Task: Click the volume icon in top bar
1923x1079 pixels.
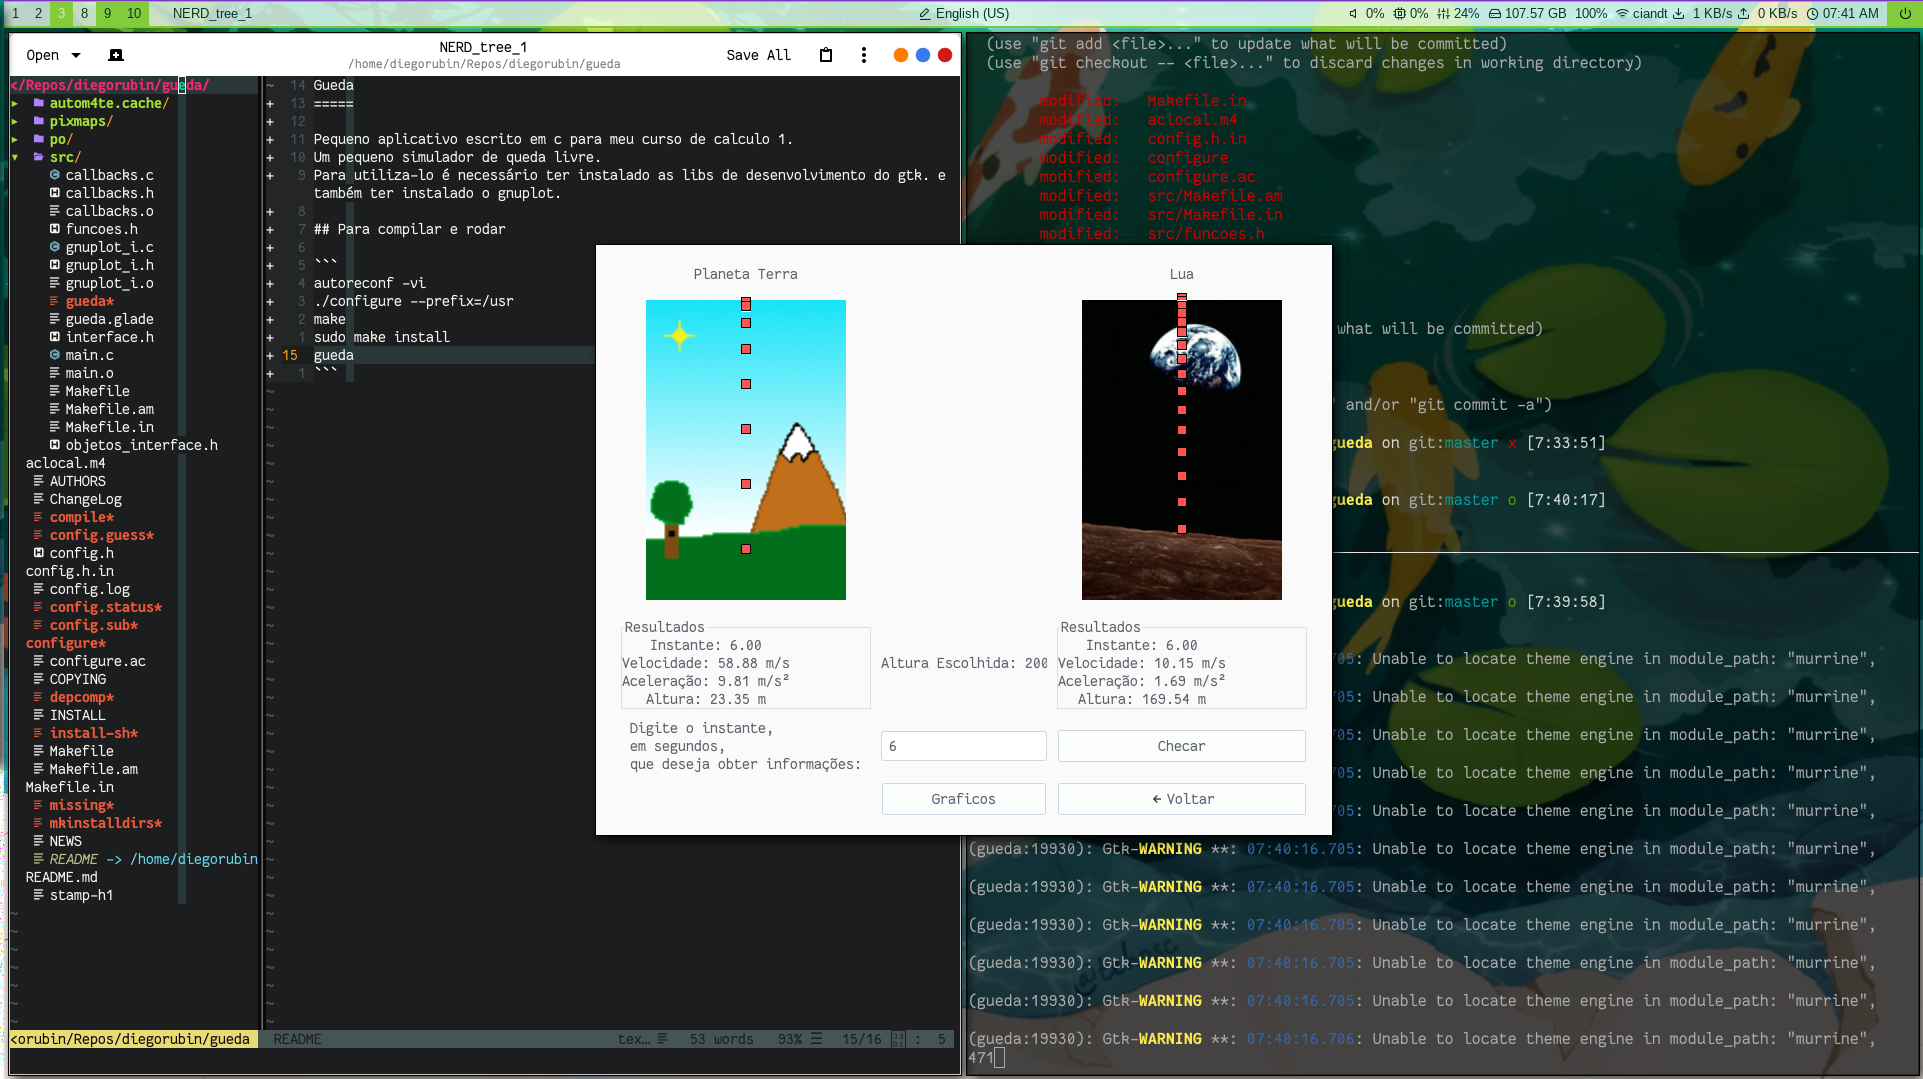Action: [1353, 13]
